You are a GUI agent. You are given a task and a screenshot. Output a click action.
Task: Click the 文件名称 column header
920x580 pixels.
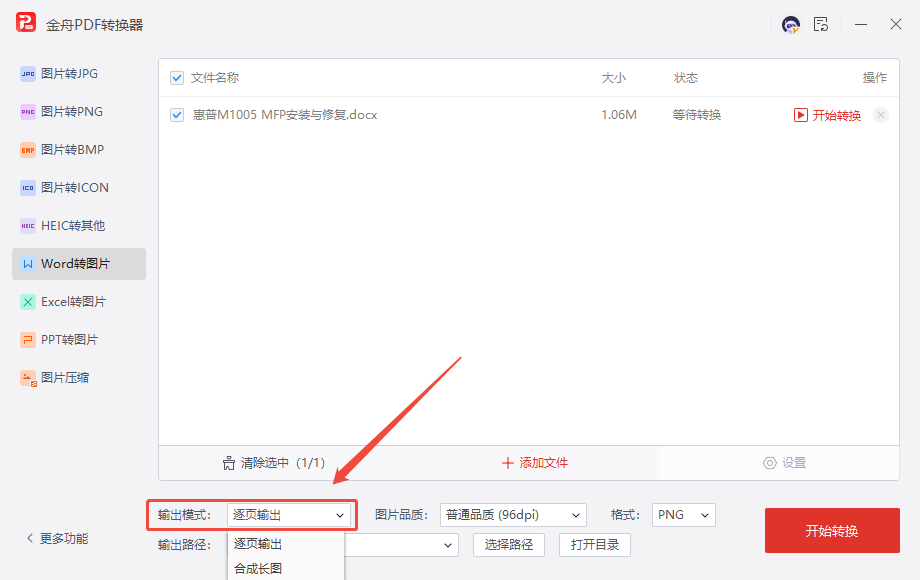tap(215, 78)
